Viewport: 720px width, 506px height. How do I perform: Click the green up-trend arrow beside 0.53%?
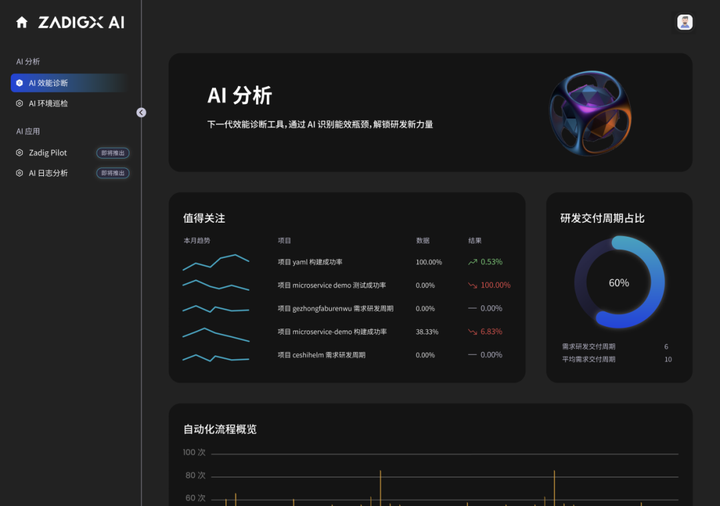pyautogui.click(x=472, y=262)
